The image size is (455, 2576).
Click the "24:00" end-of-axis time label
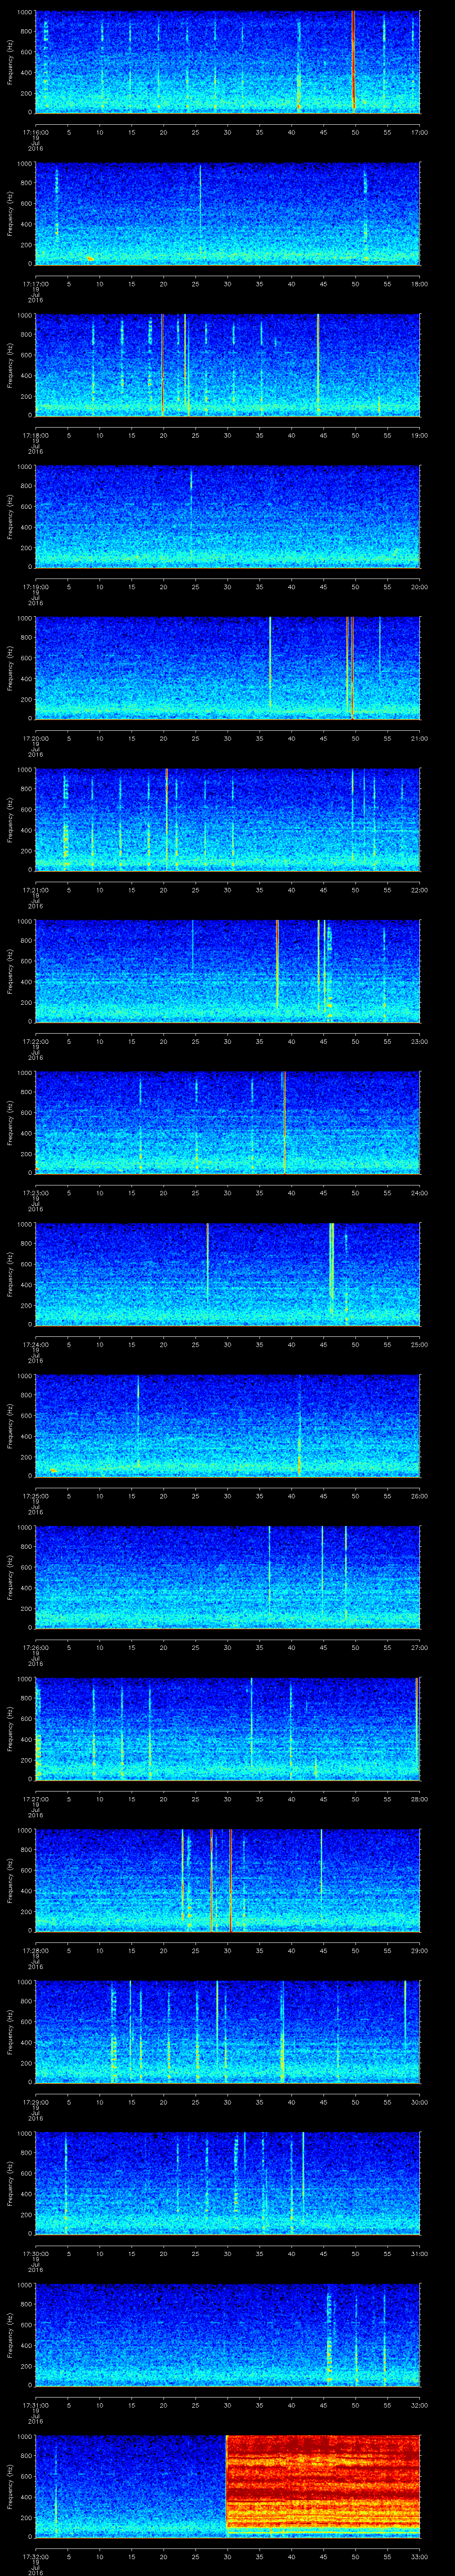419,1192
